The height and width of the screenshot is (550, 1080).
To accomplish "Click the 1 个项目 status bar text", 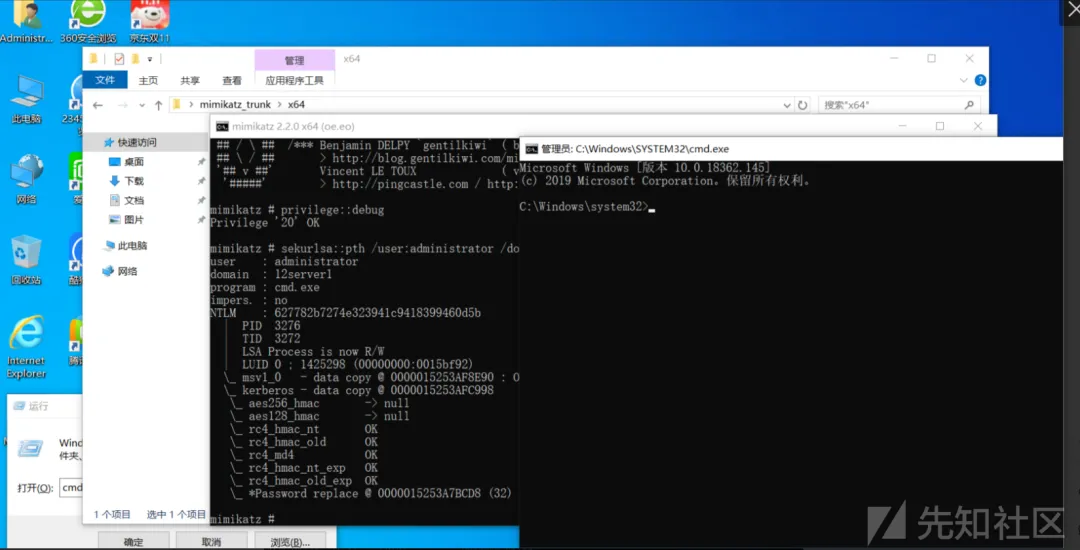I will (112, 514).
